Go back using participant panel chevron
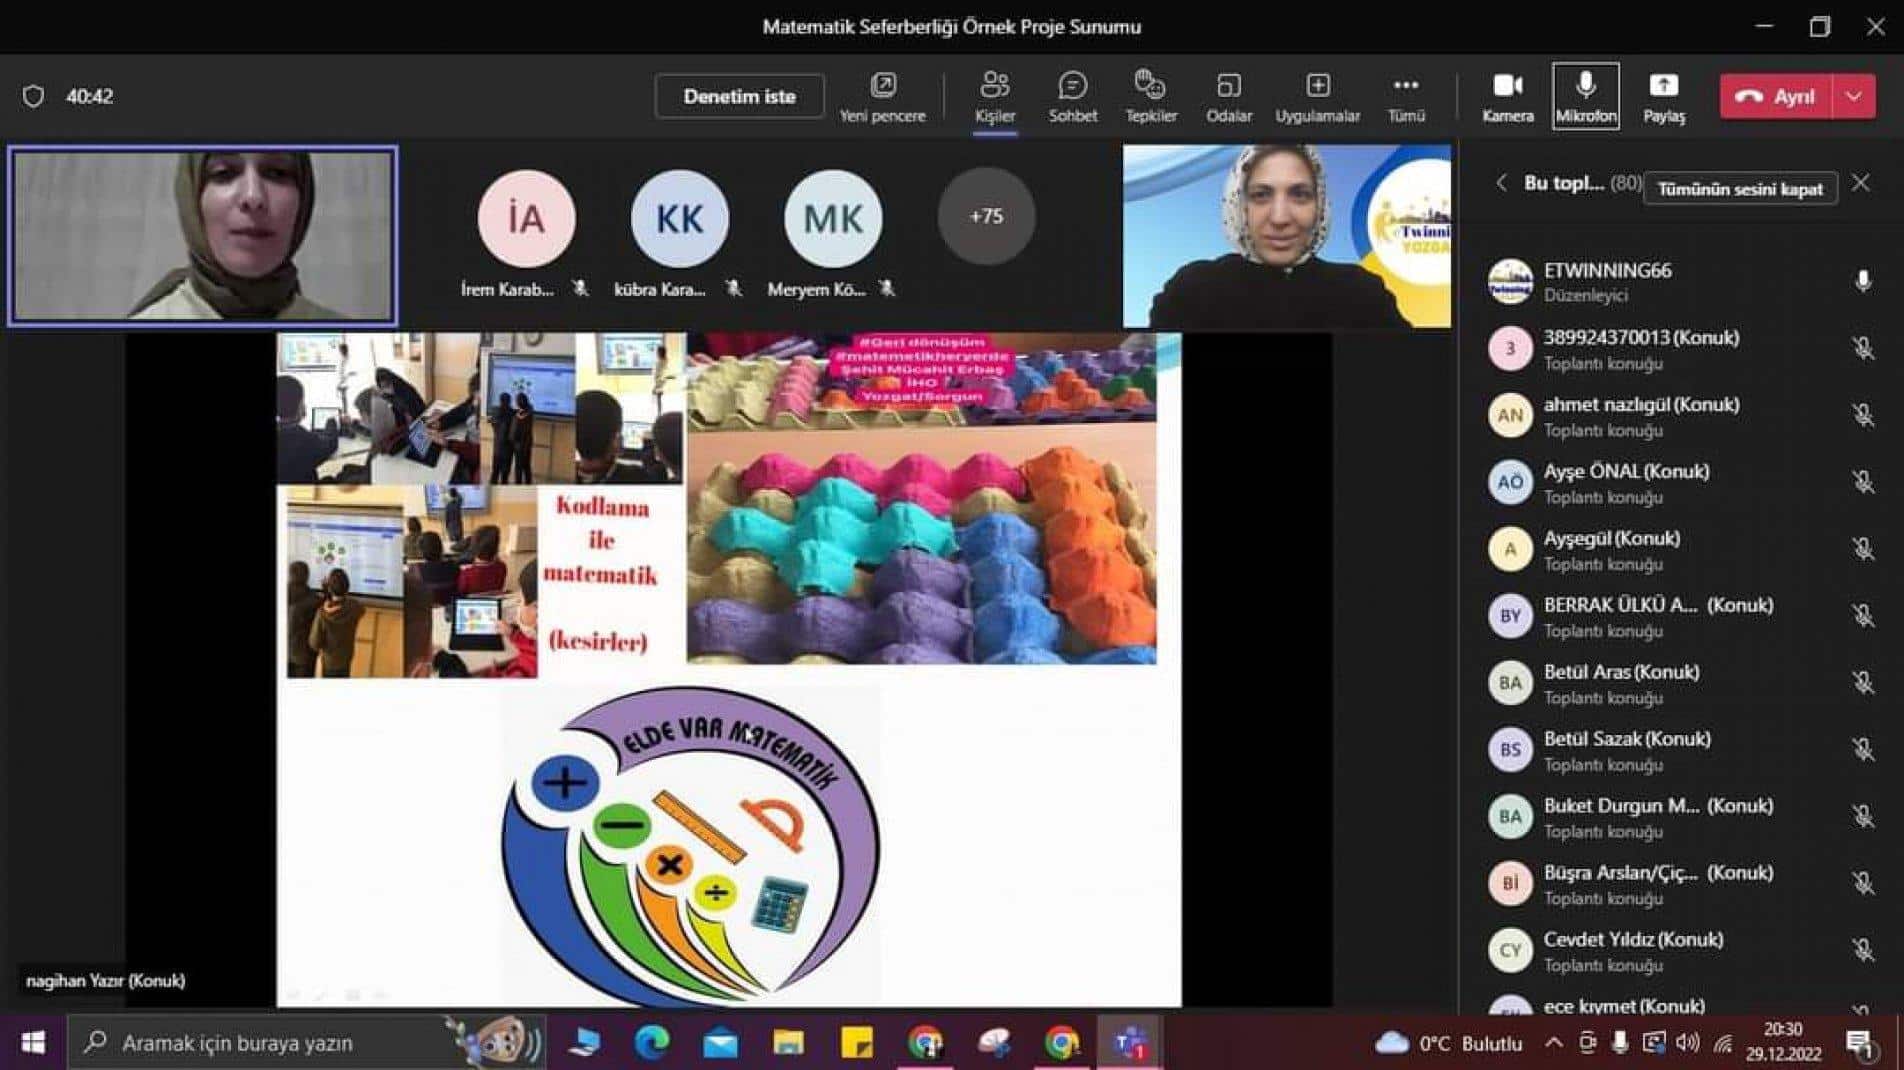The width and height of the screenshot is (1904, 1070). (x=1501, y=183)
